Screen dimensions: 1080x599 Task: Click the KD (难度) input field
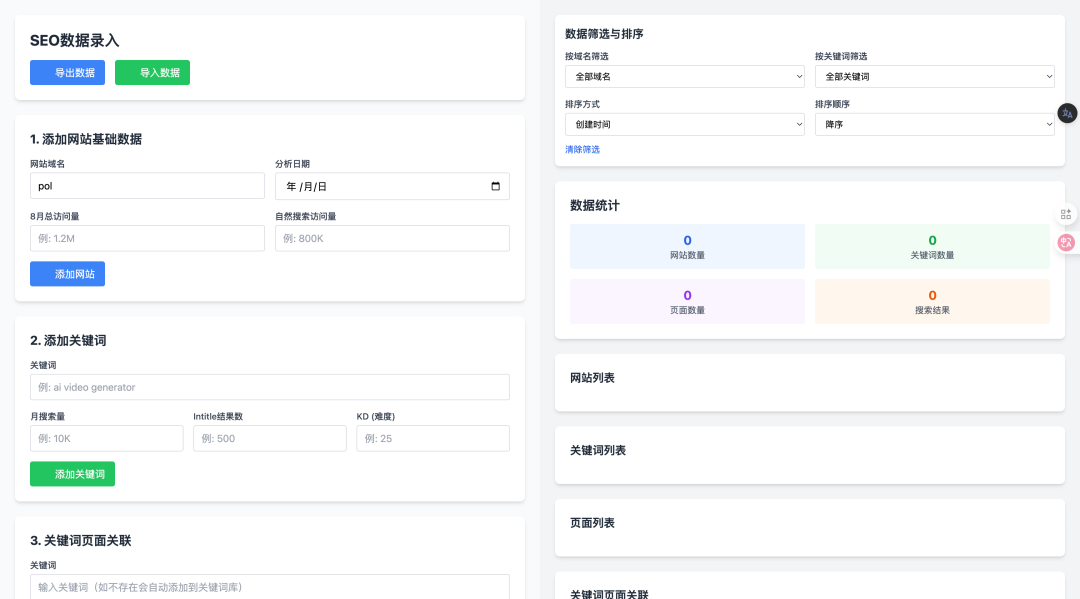[433, 439]
